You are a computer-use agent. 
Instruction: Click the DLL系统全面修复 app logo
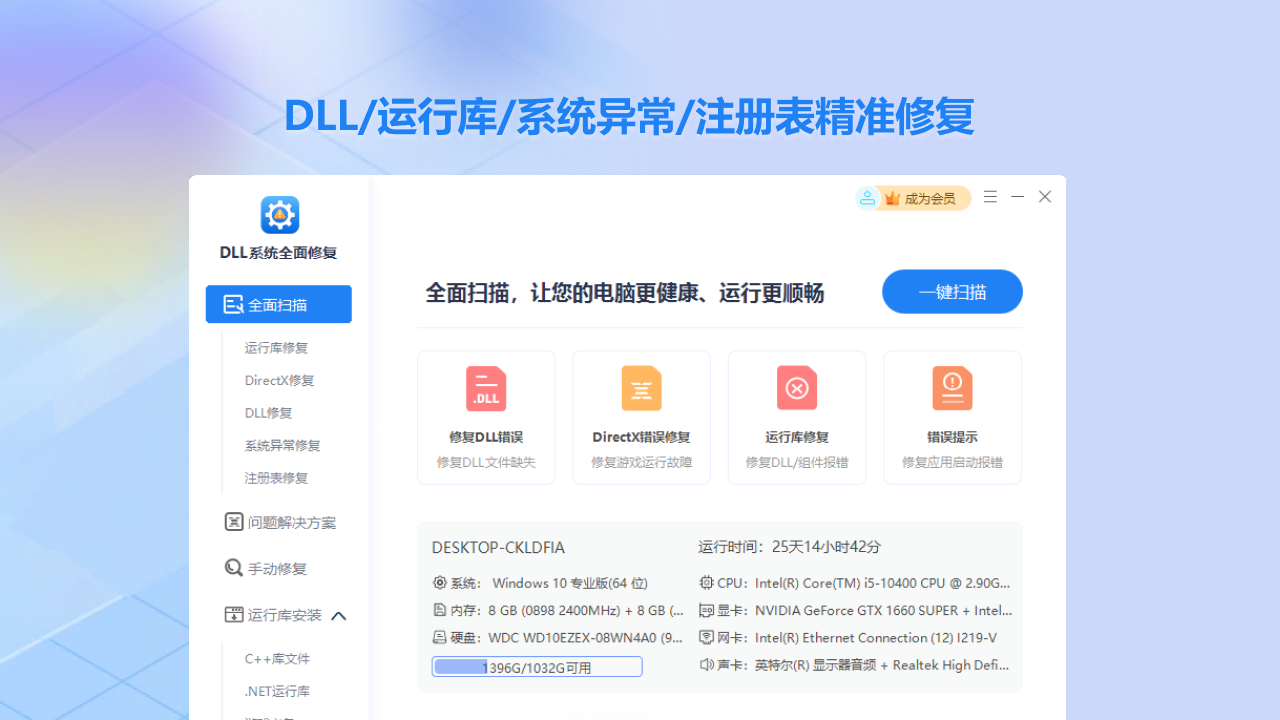point(279,215)
